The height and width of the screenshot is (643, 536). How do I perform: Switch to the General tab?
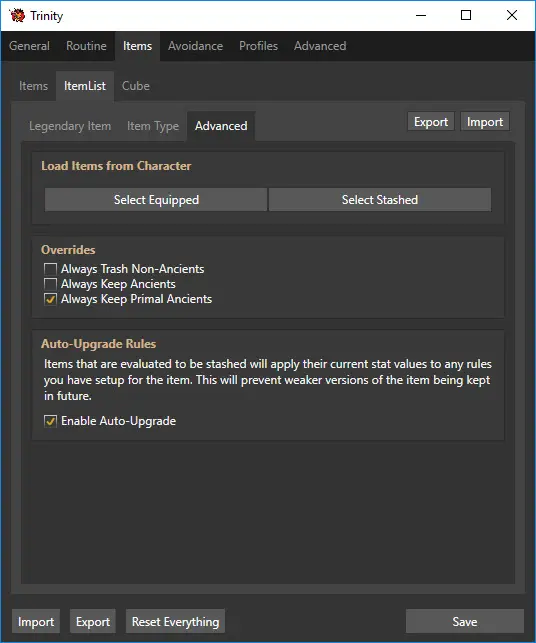coord(29,46)
